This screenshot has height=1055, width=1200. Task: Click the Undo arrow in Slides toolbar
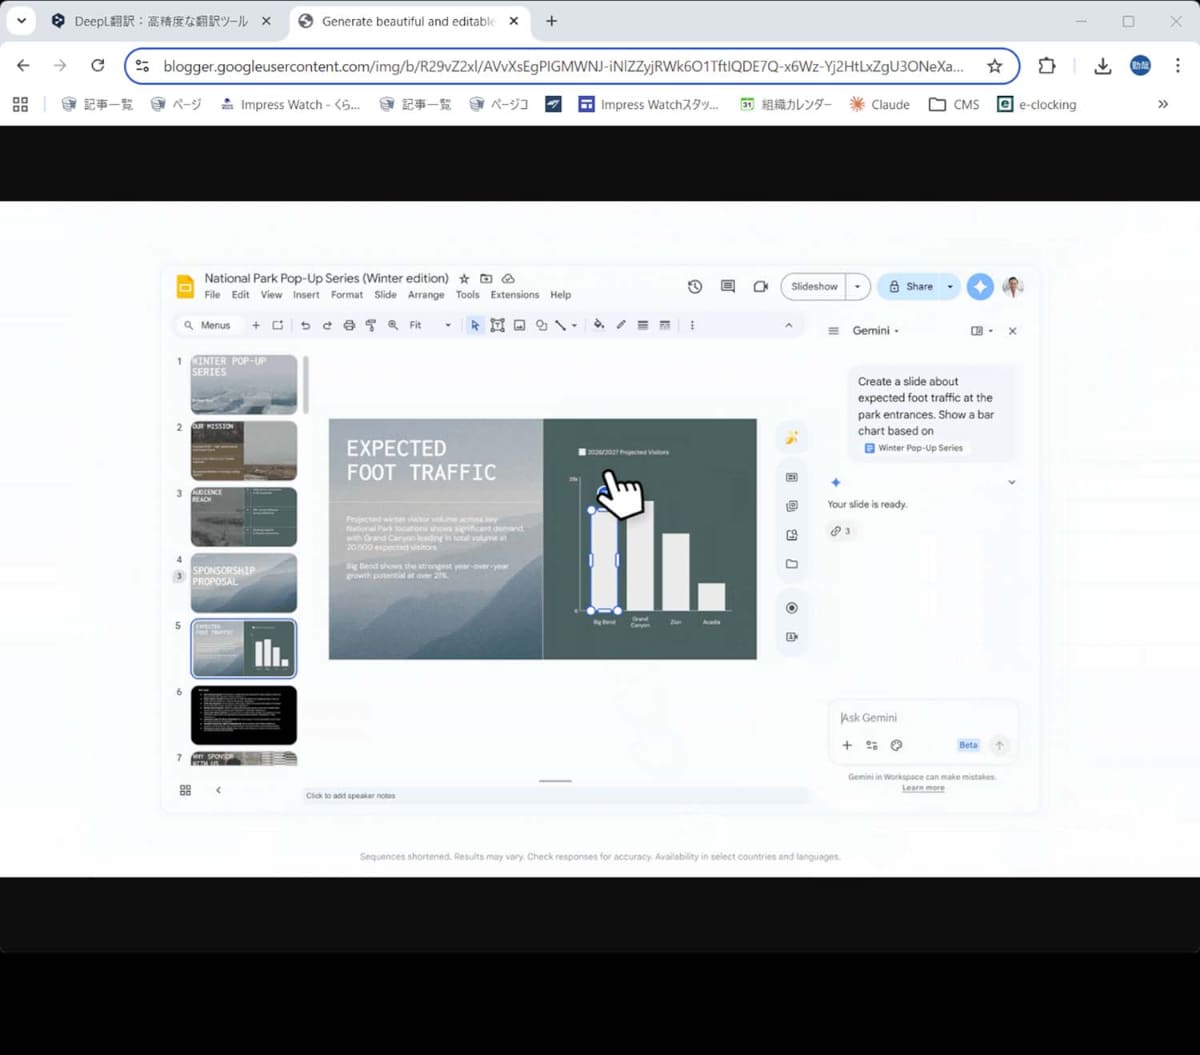(x=305, y=325)
